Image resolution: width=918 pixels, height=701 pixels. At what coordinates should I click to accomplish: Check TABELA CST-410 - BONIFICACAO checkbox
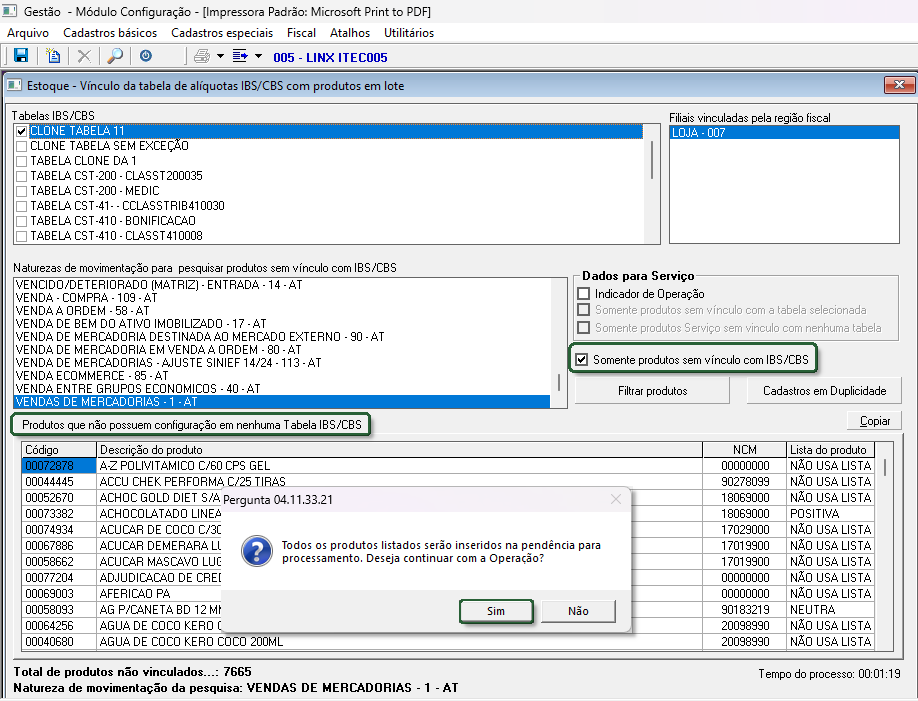point(22,221)
